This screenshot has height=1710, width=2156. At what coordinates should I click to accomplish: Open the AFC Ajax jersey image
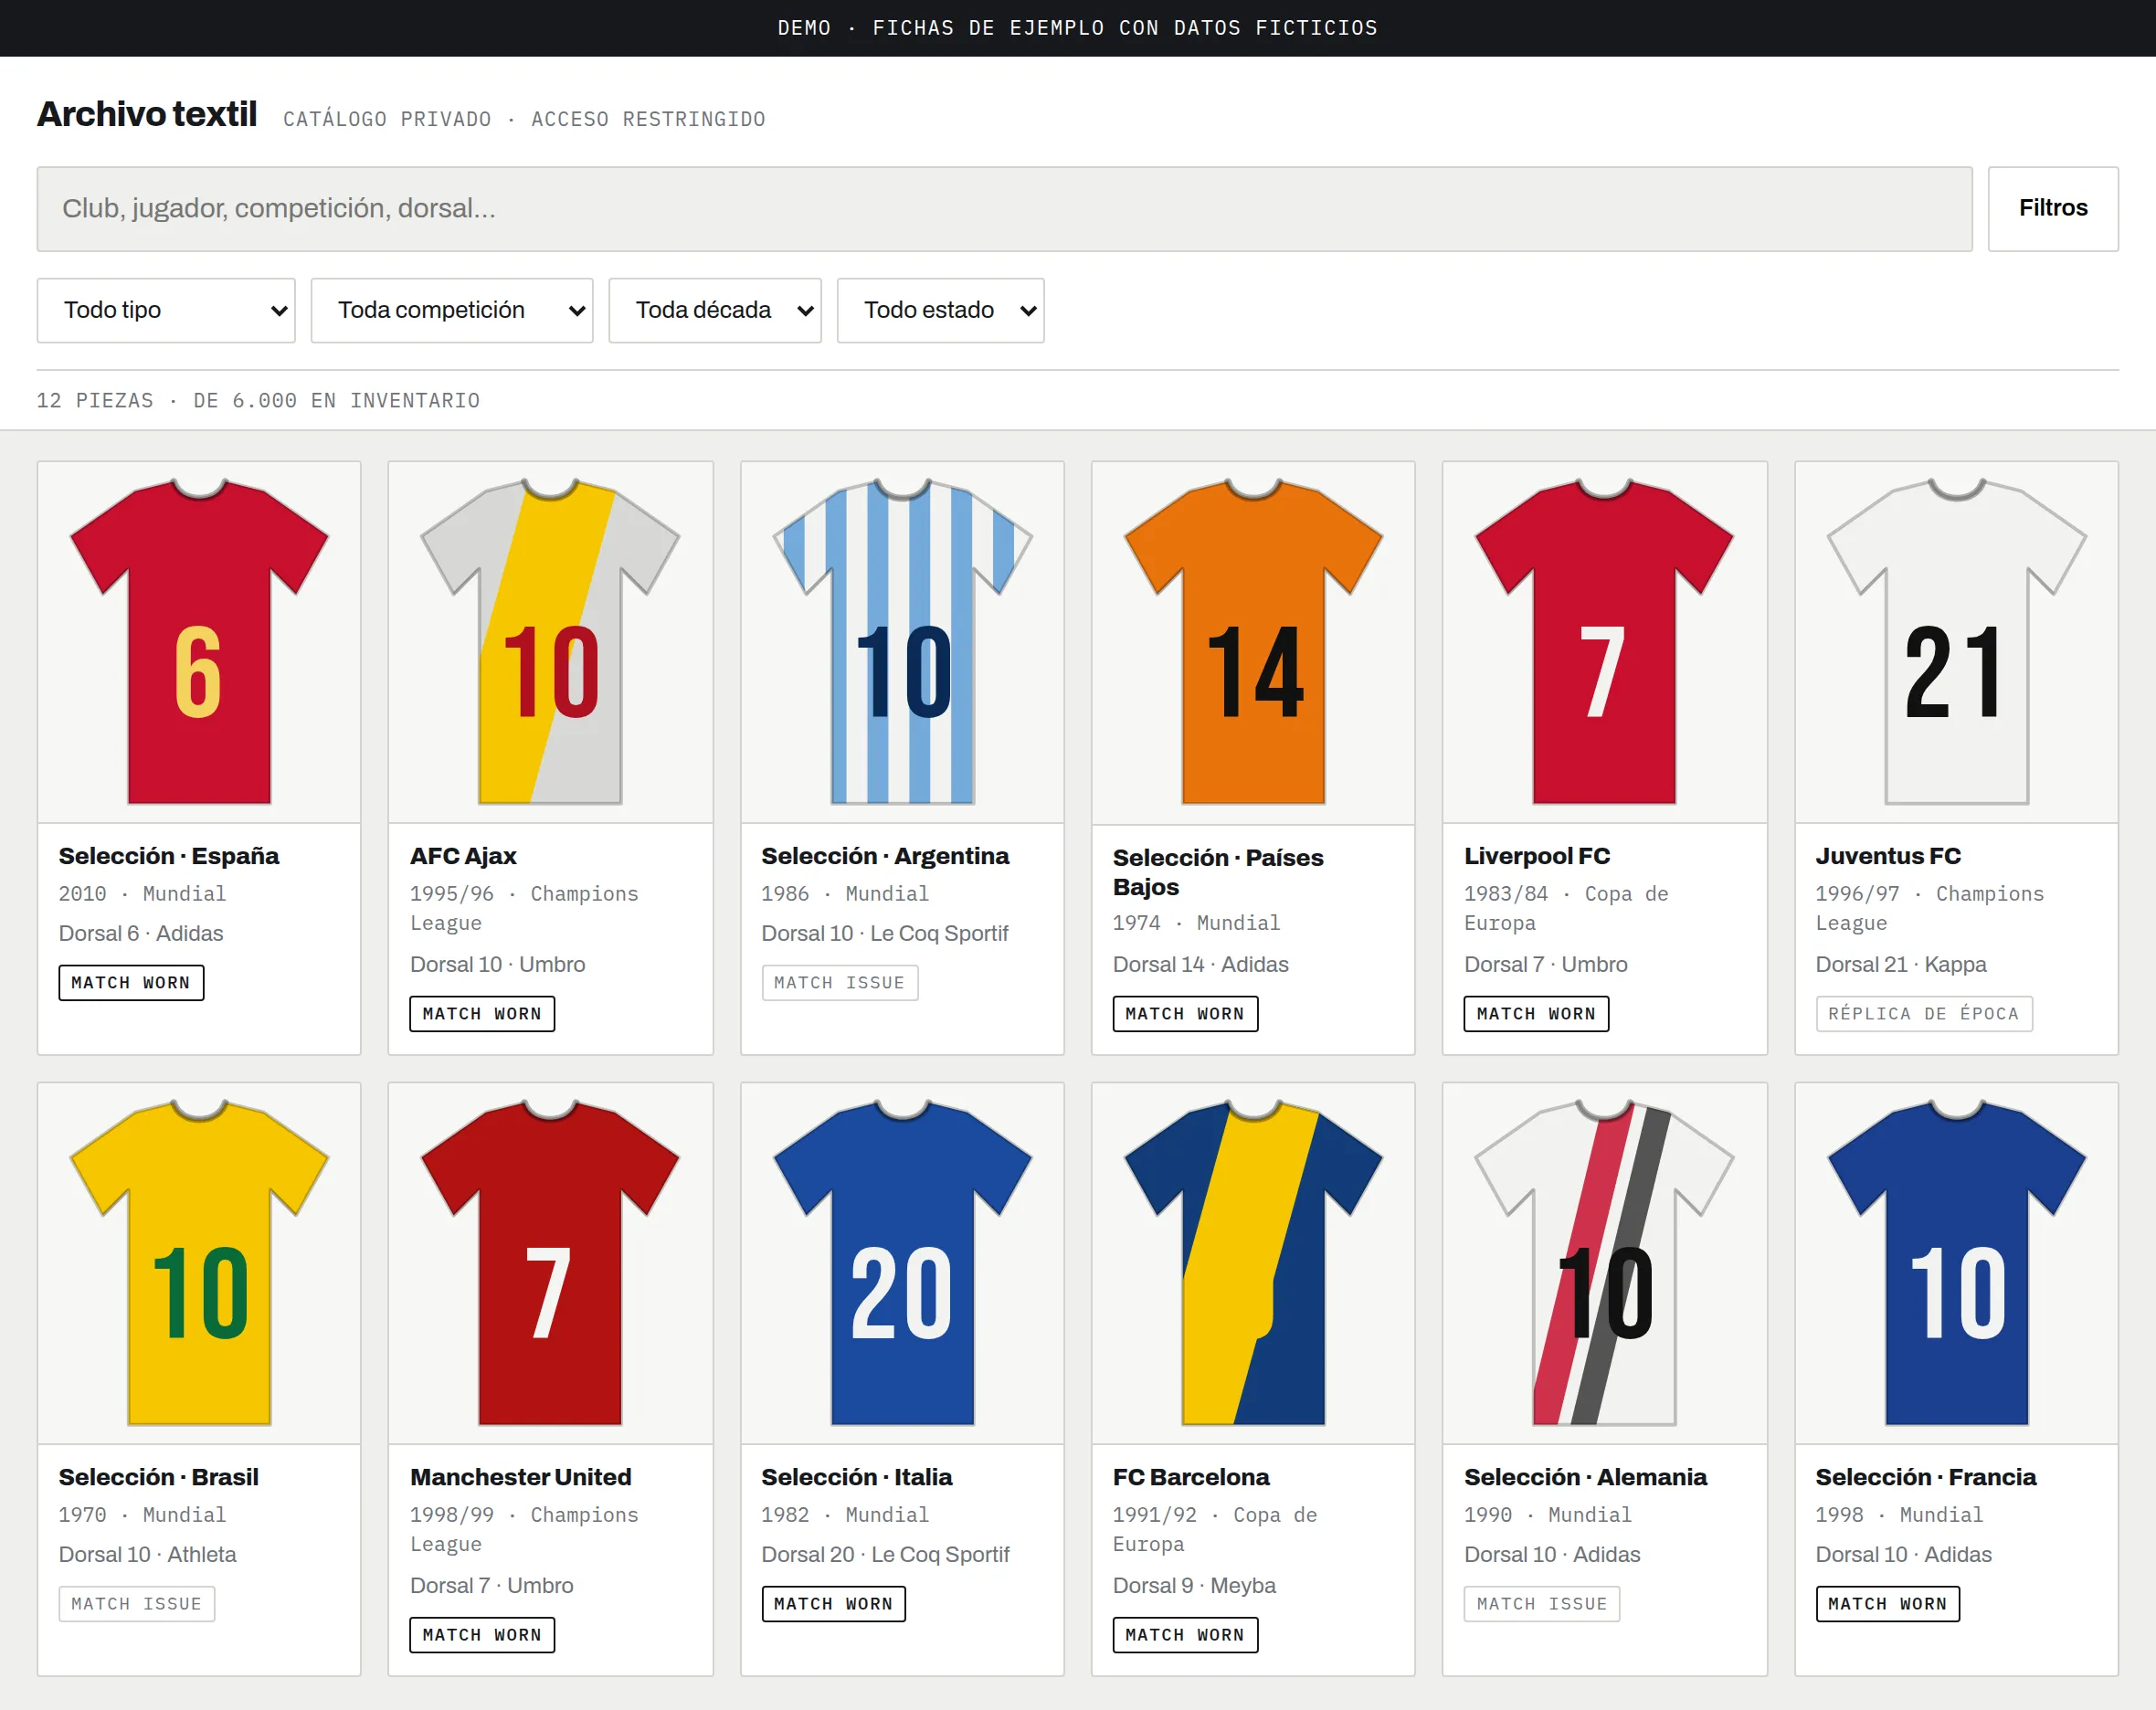550,642
